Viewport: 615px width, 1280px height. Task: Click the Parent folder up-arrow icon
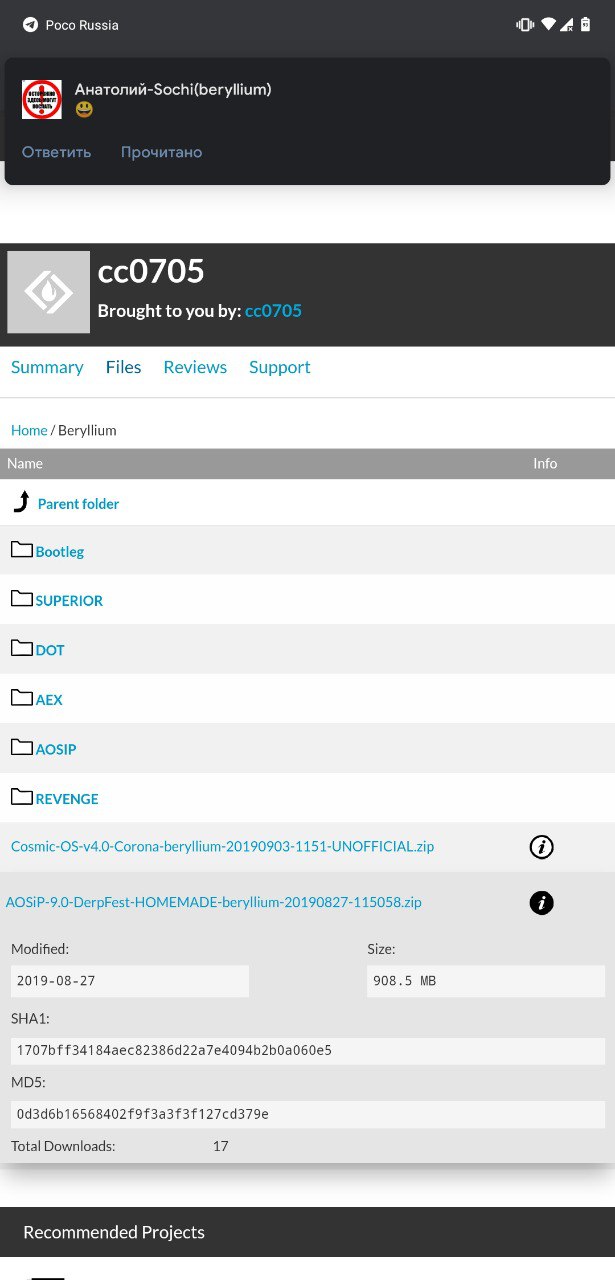[x=21, y=502]
